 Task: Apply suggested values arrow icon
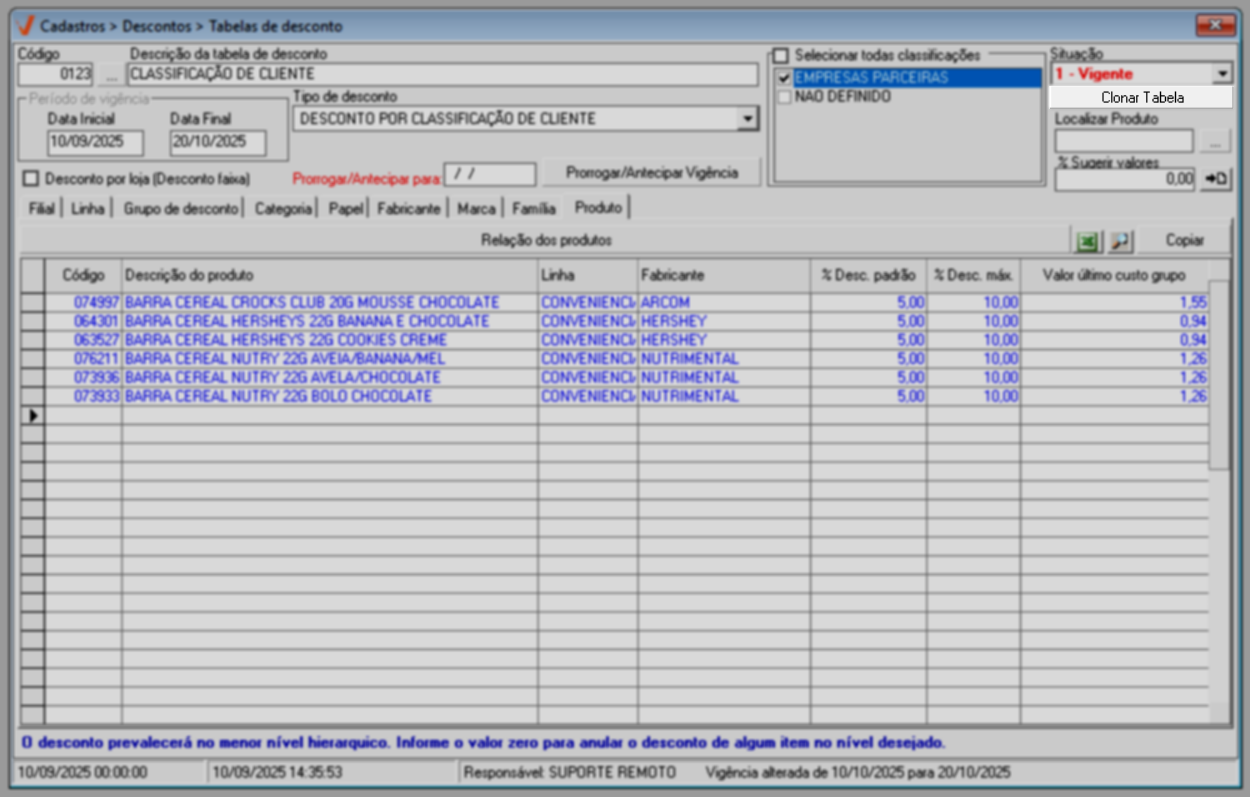pyautogui.click(x=1215, y=179)
